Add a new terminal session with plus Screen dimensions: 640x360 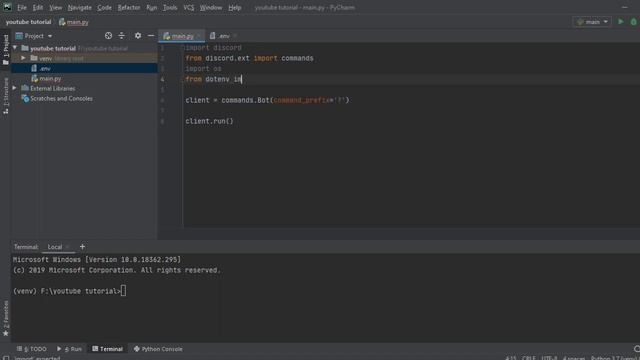click(82, 247)
